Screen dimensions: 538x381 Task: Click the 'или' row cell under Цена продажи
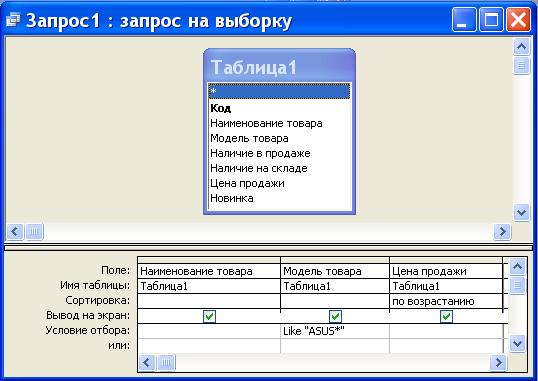(446, 346)
